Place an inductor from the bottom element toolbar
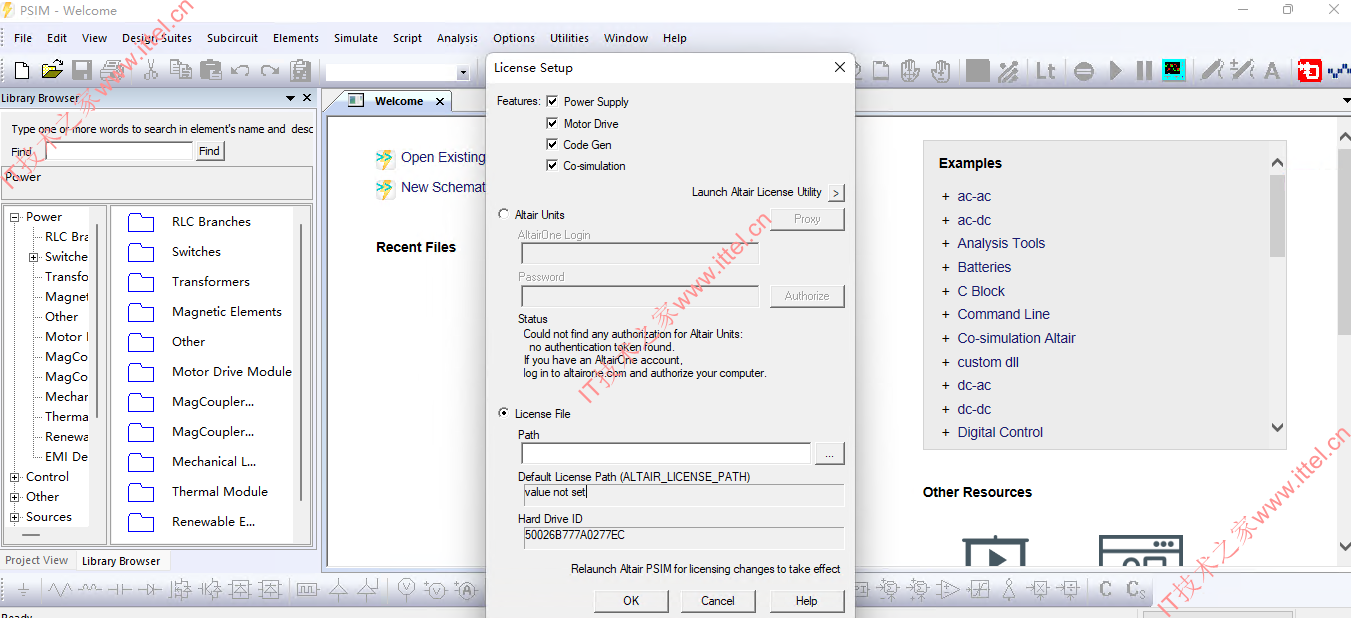 pyautogui.click(x=90, y=589)
